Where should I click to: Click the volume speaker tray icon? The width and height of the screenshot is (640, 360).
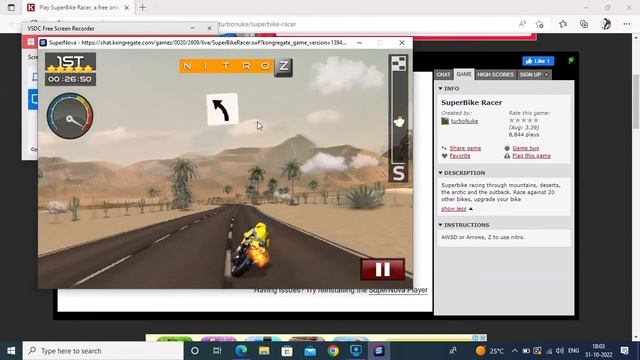tap(560, 351)
